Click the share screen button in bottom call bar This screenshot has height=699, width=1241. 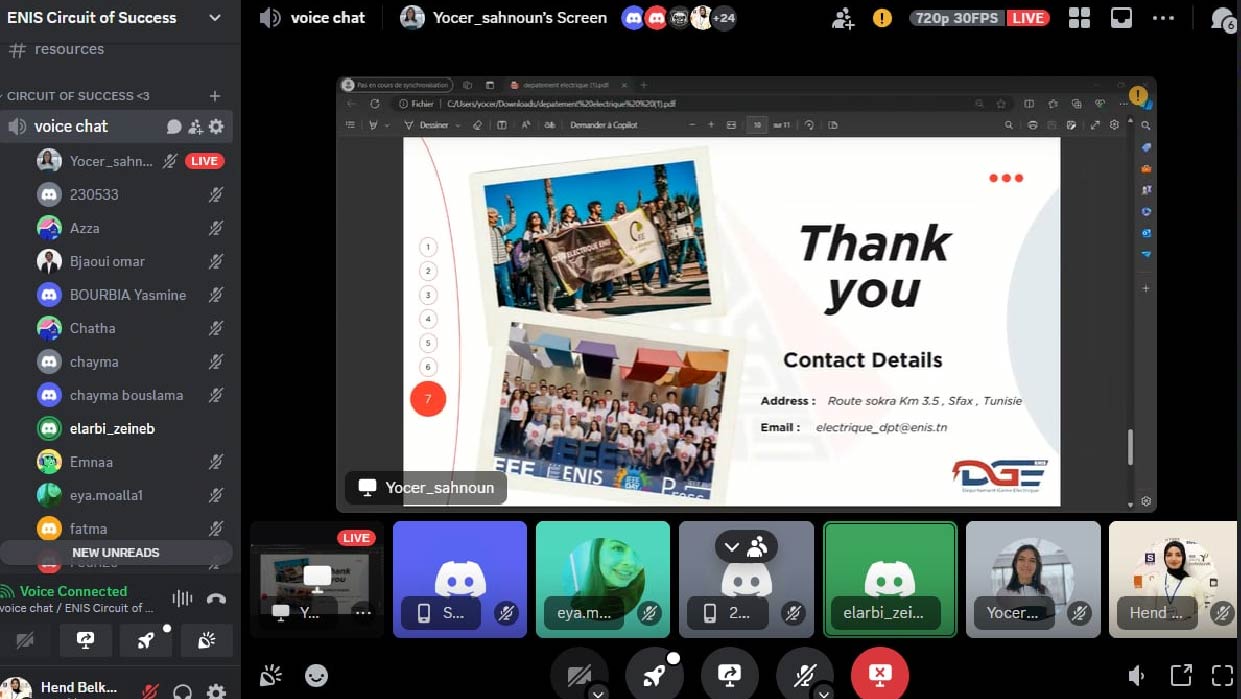coord(729,675)
